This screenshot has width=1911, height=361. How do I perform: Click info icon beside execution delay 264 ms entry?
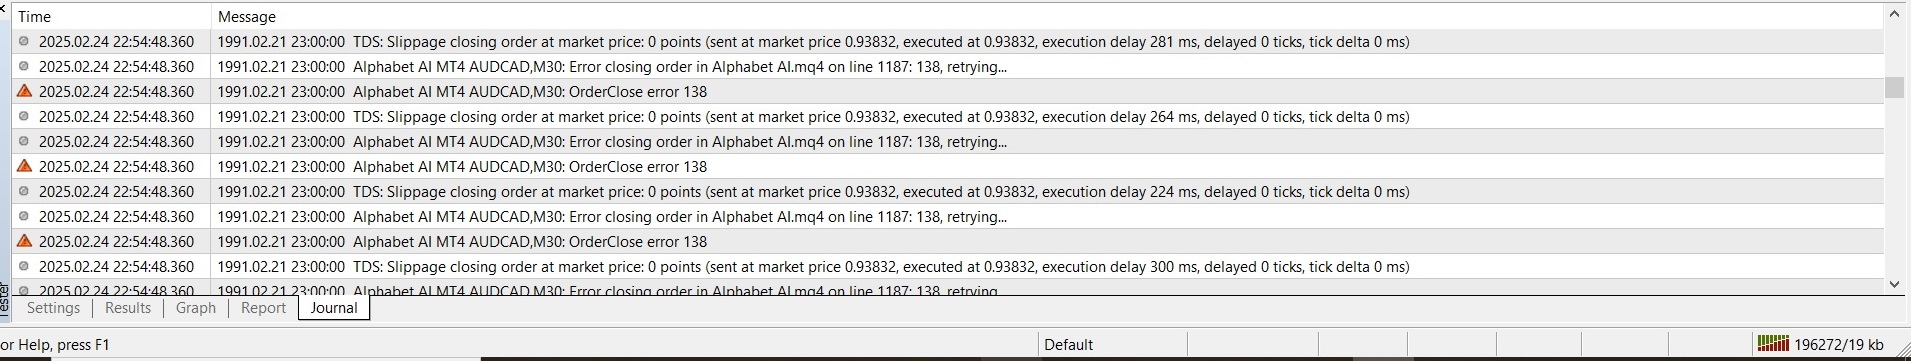[x=24, y=116]
